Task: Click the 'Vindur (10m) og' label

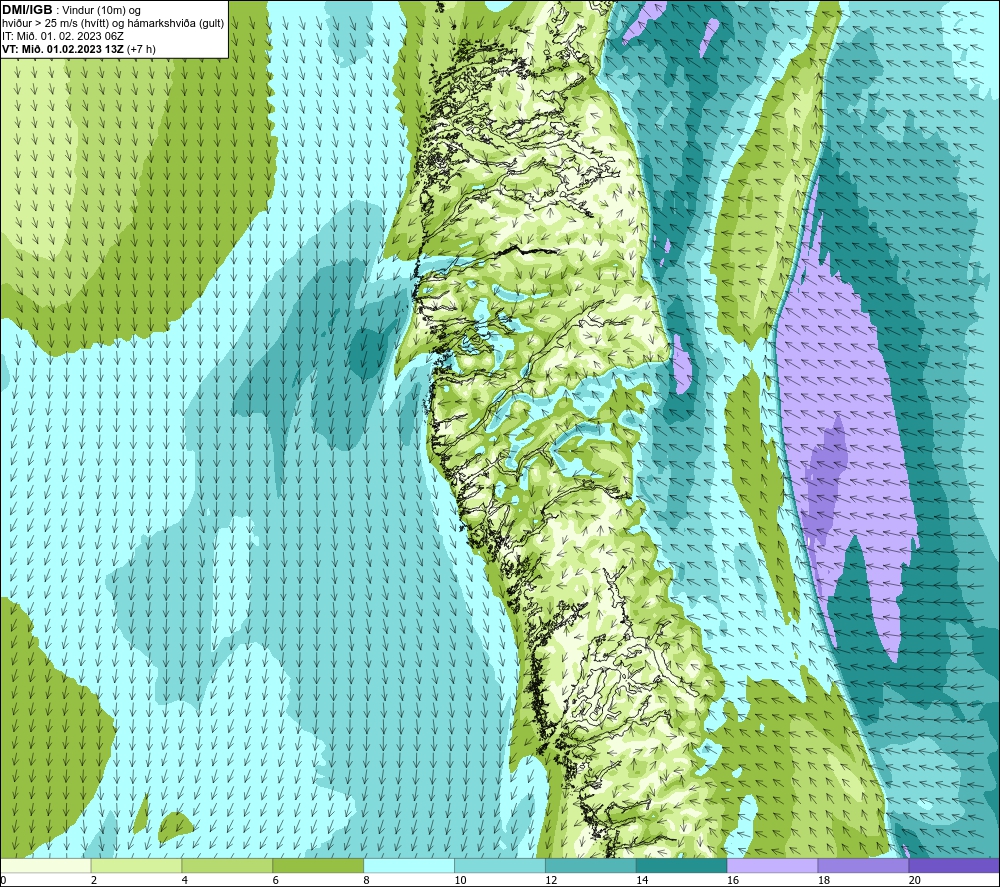Action: 101,11
